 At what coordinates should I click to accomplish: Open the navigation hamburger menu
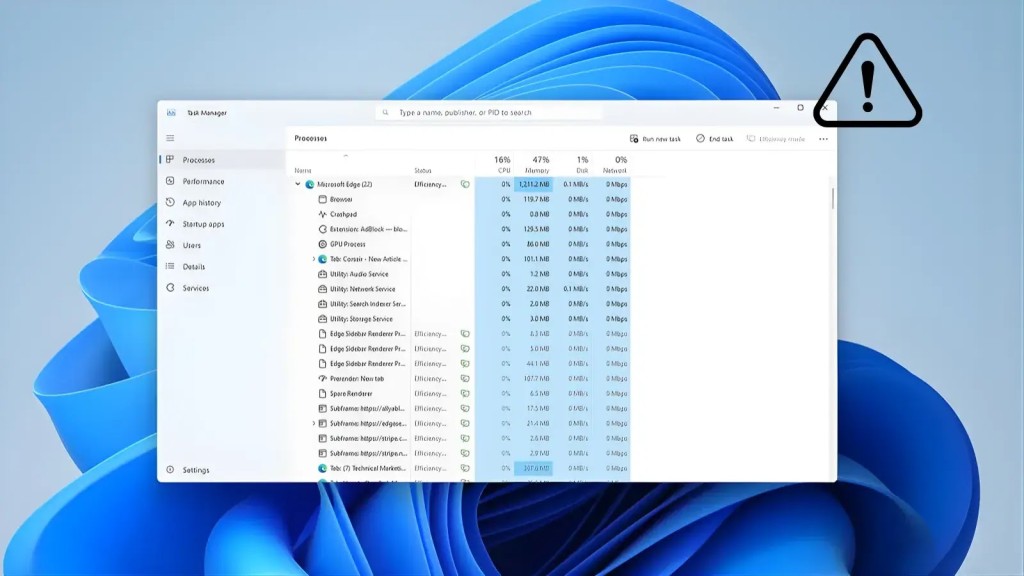tap(170, 139)
